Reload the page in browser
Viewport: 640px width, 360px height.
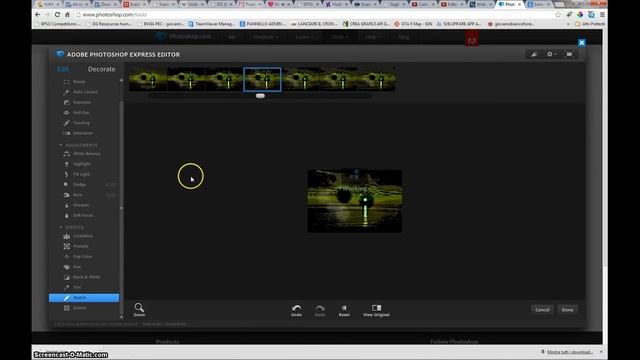tap(57, 14)
